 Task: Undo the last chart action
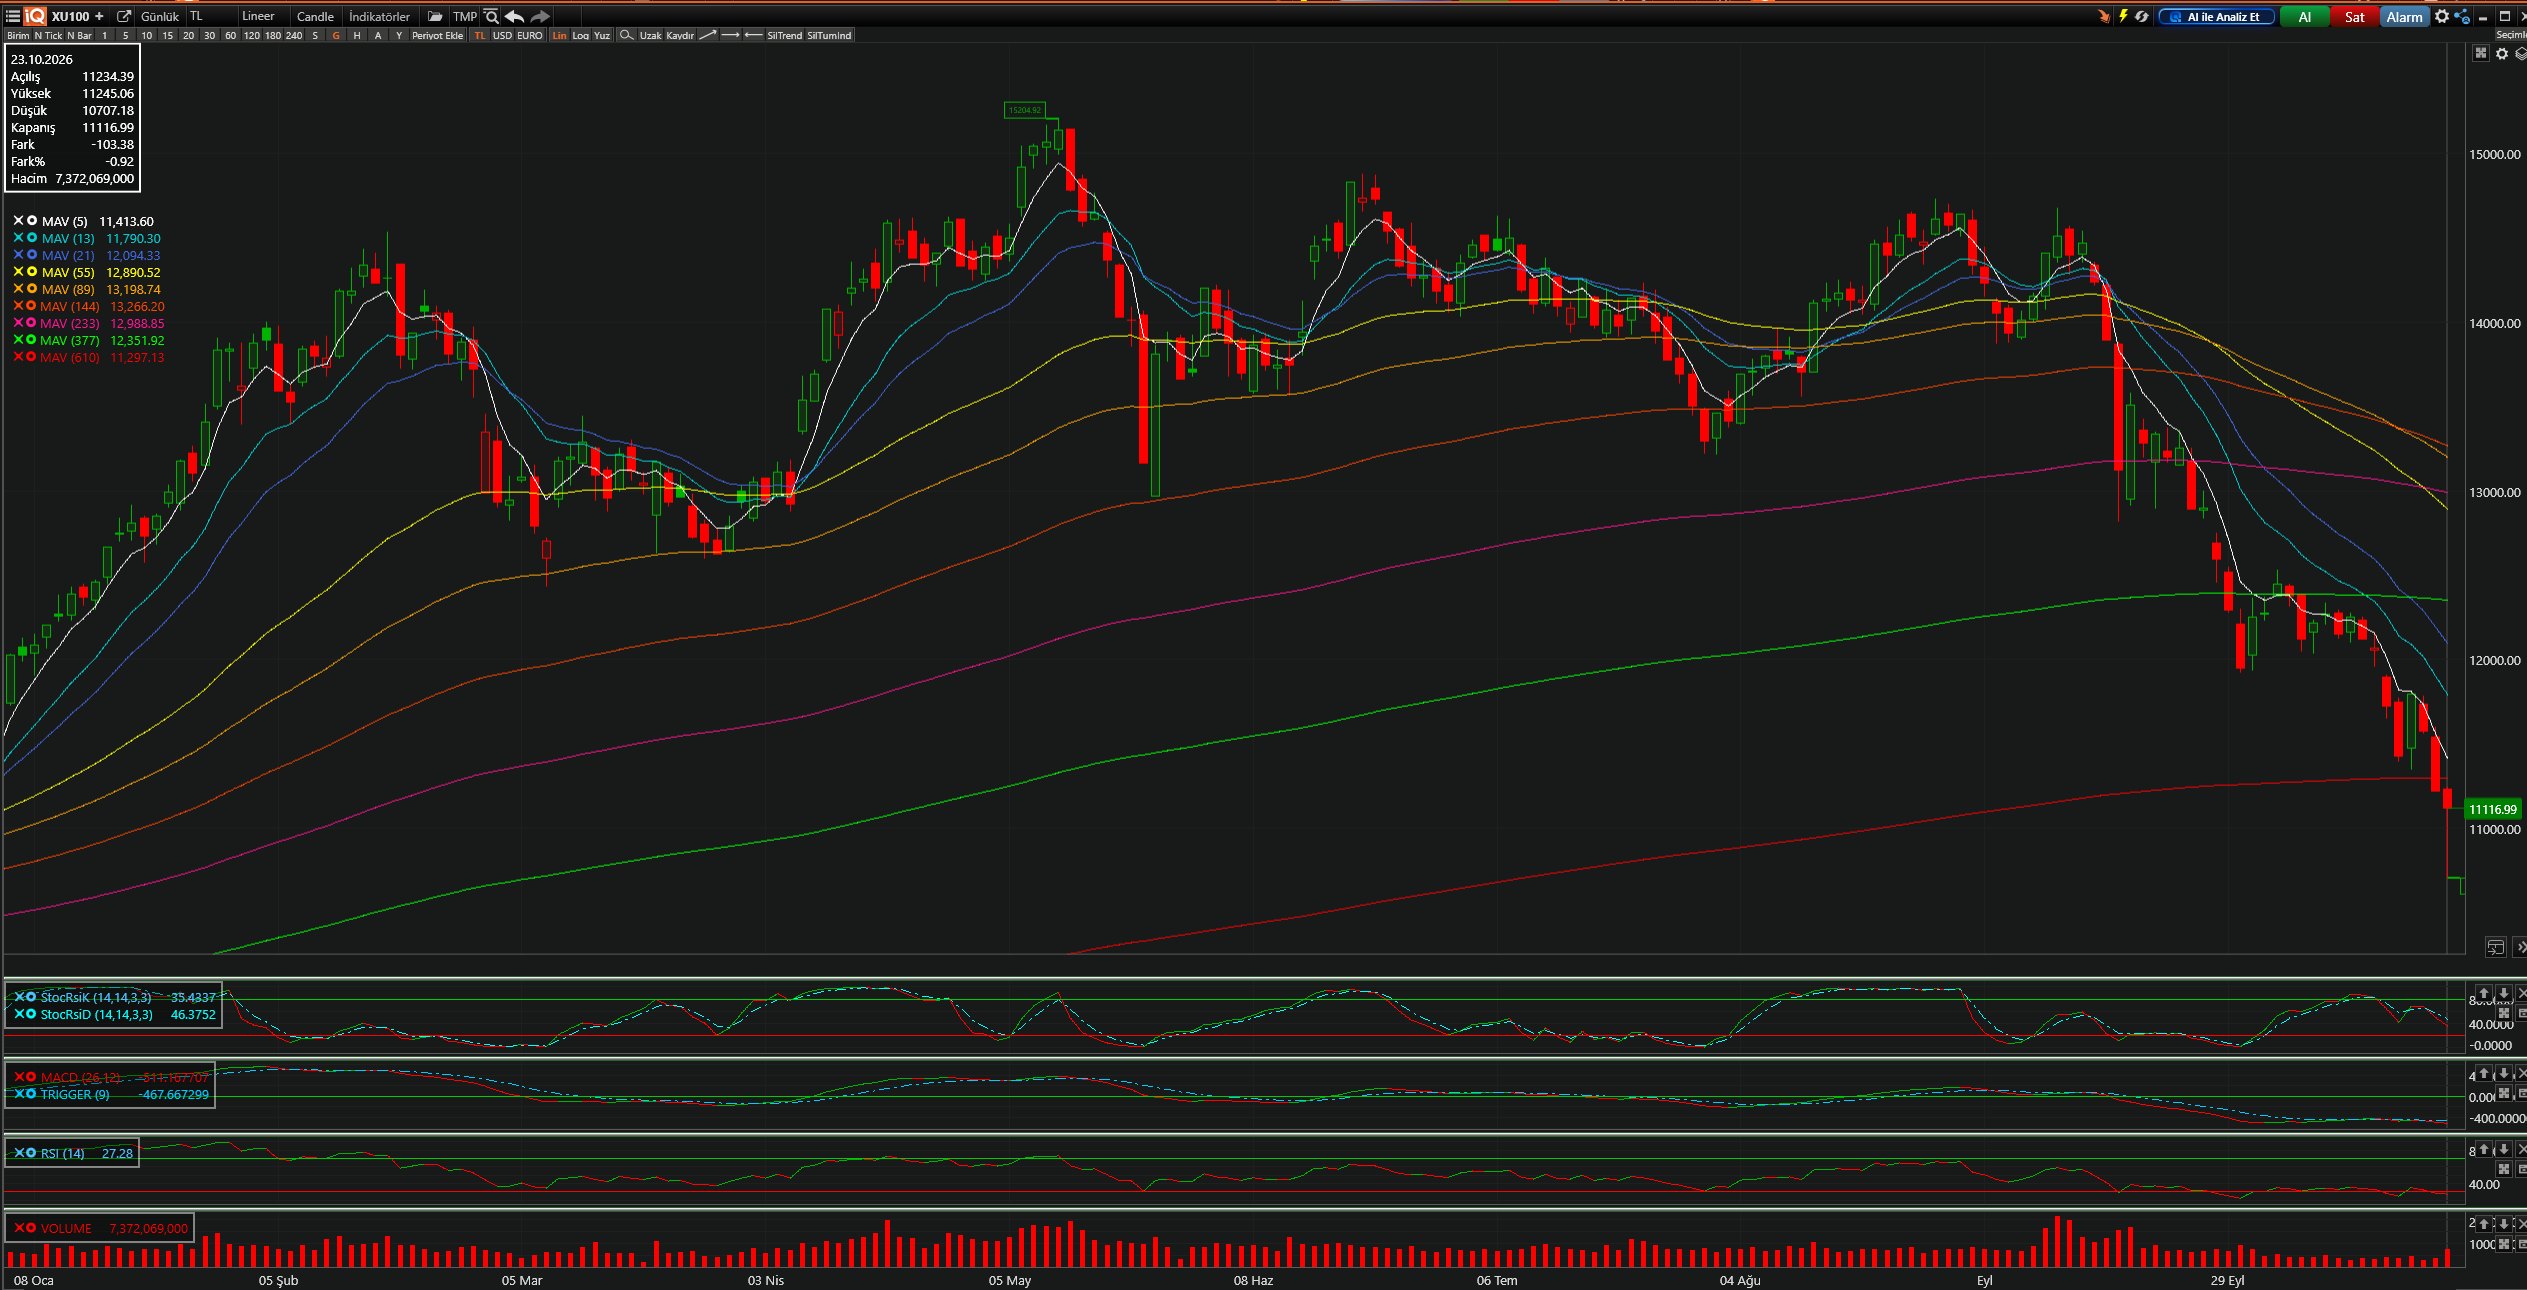point(514,16)
